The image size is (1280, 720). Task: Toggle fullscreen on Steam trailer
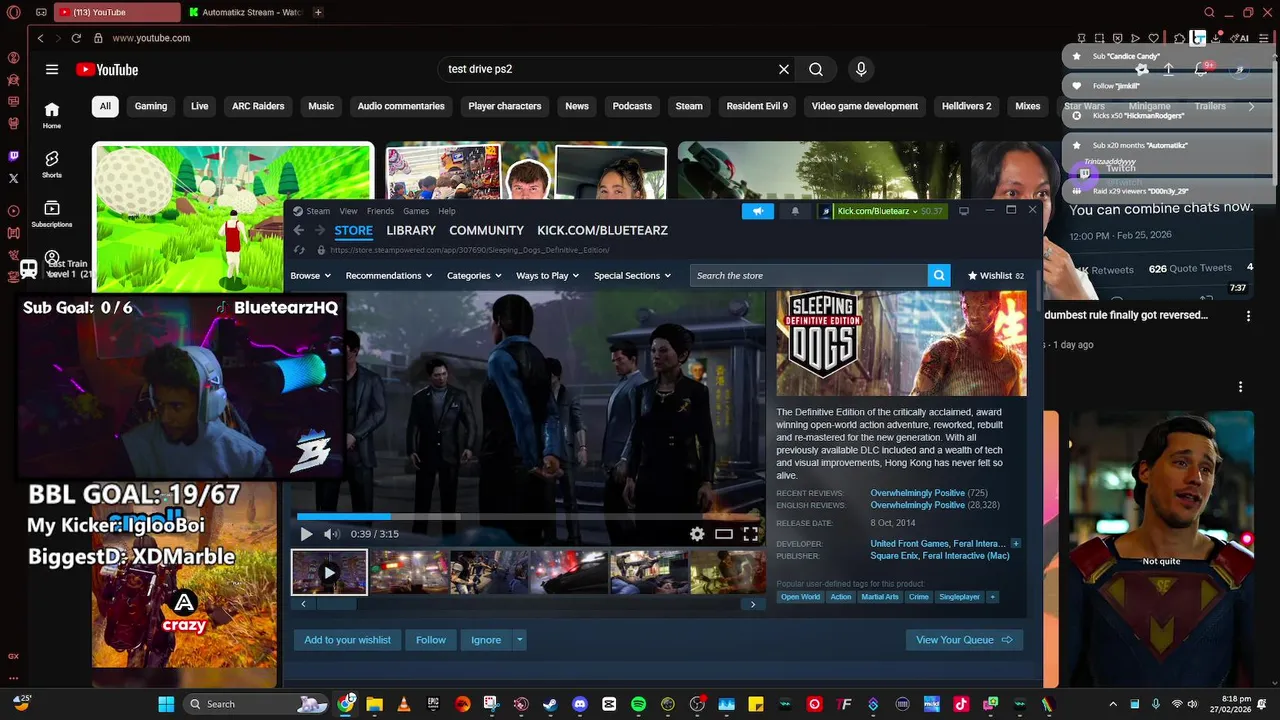tap(751, 534)
